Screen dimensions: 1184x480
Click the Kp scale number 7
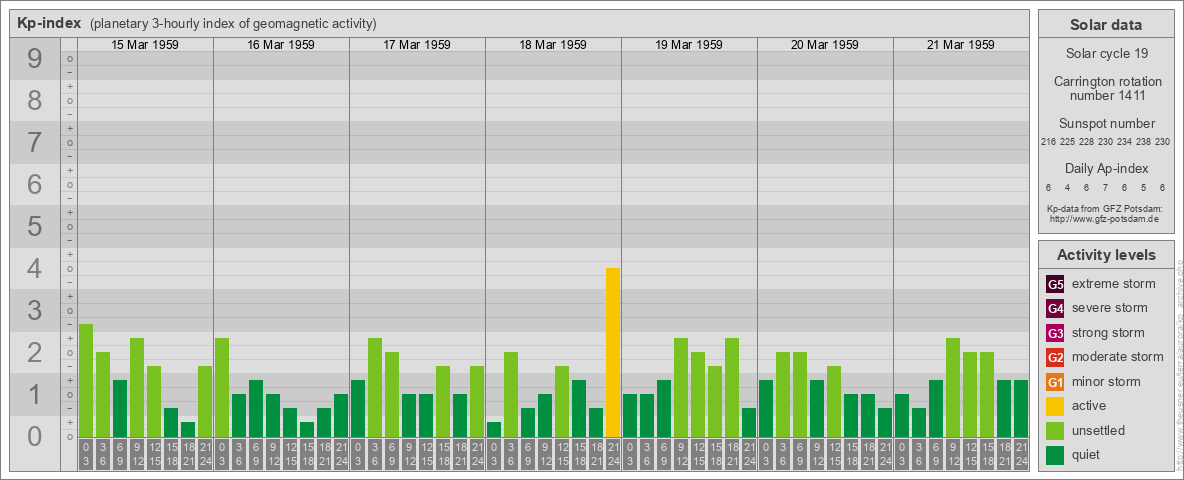pyautogui.click(x=35, y=143)
